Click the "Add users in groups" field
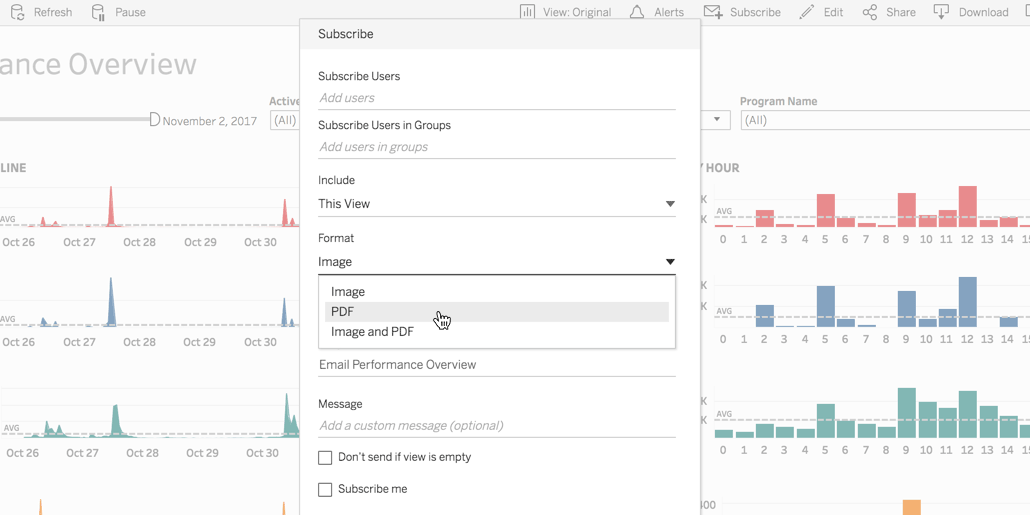This screenshot has height=515, width=1030. point(496,147)
